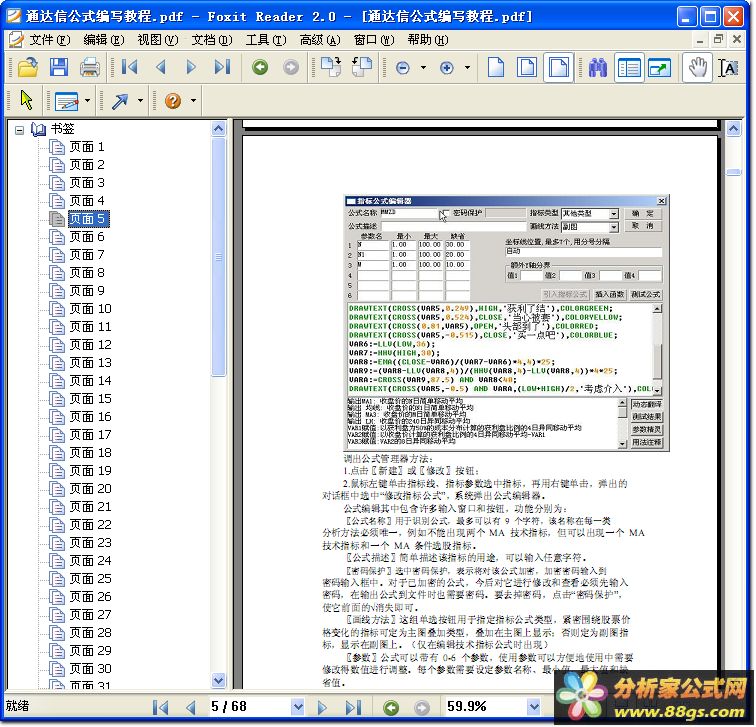Click document vertical scrollbar thumb

tap(734, 172)
